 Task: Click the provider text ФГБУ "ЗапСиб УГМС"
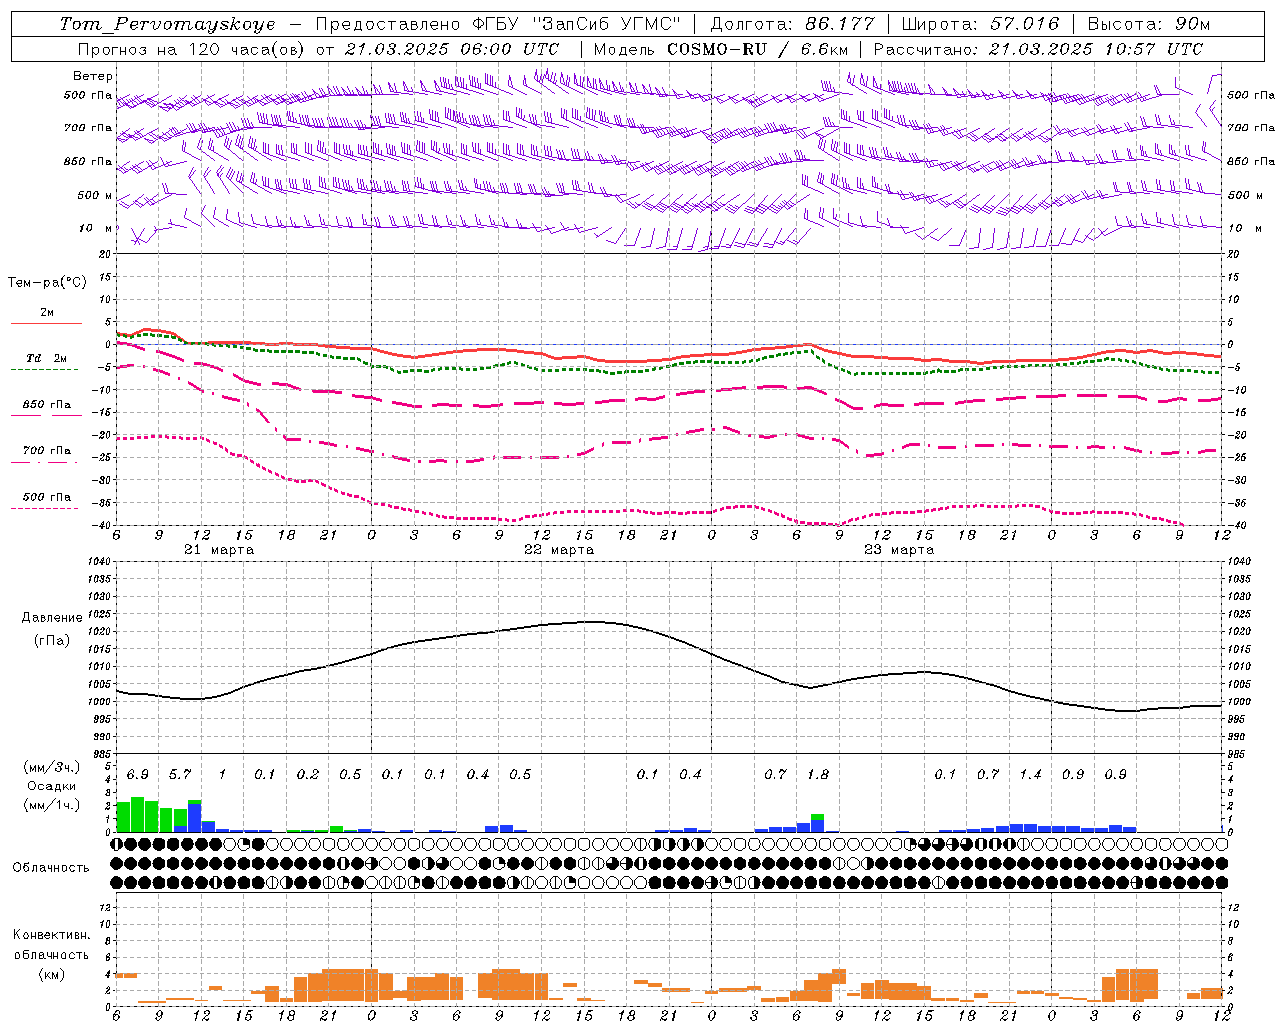point(576,24)
